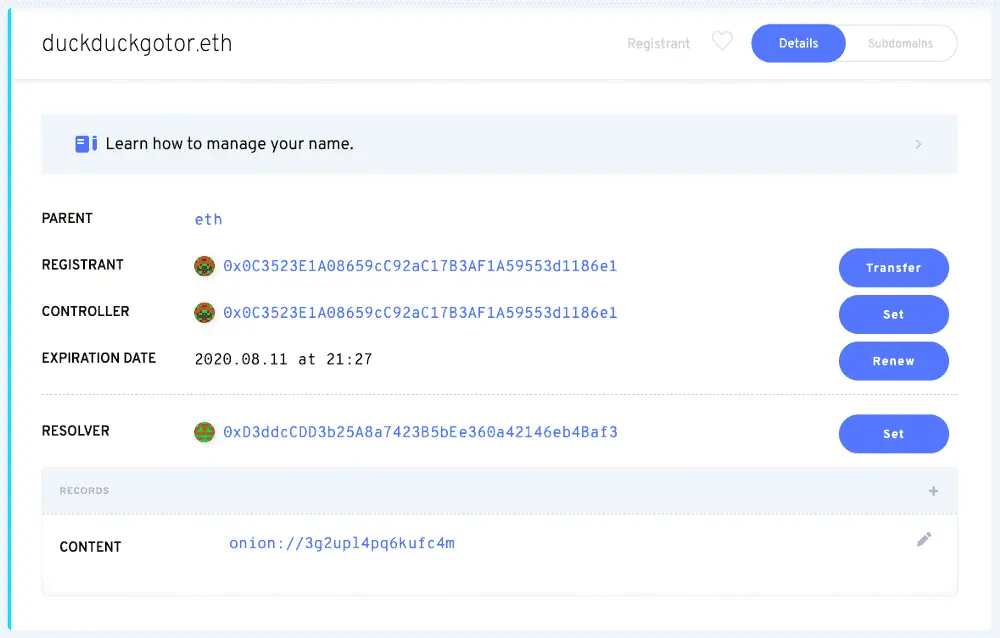Click the identicon beside the controller address
This screenshot has width=1000, height=638.
pyautogui.click(x=204, y=313)
